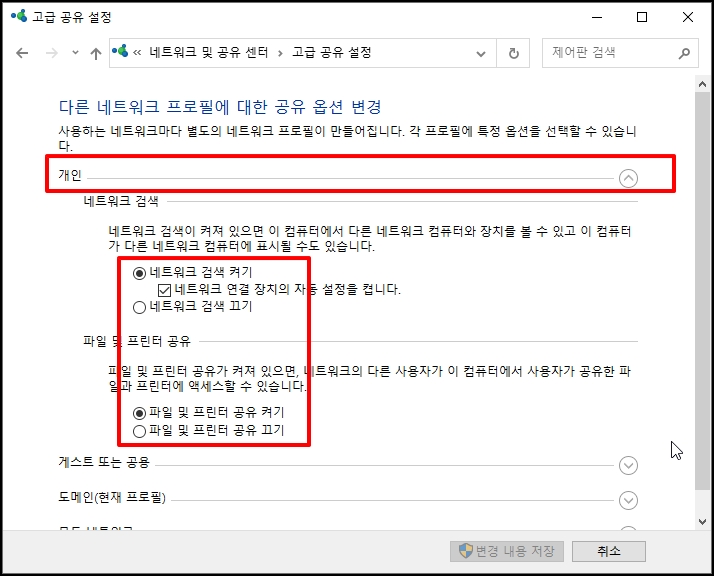This screenshot has width=714, height=576.
Task: Expand the 게스트 또는 공용 section
Action: tap(628, 465)
